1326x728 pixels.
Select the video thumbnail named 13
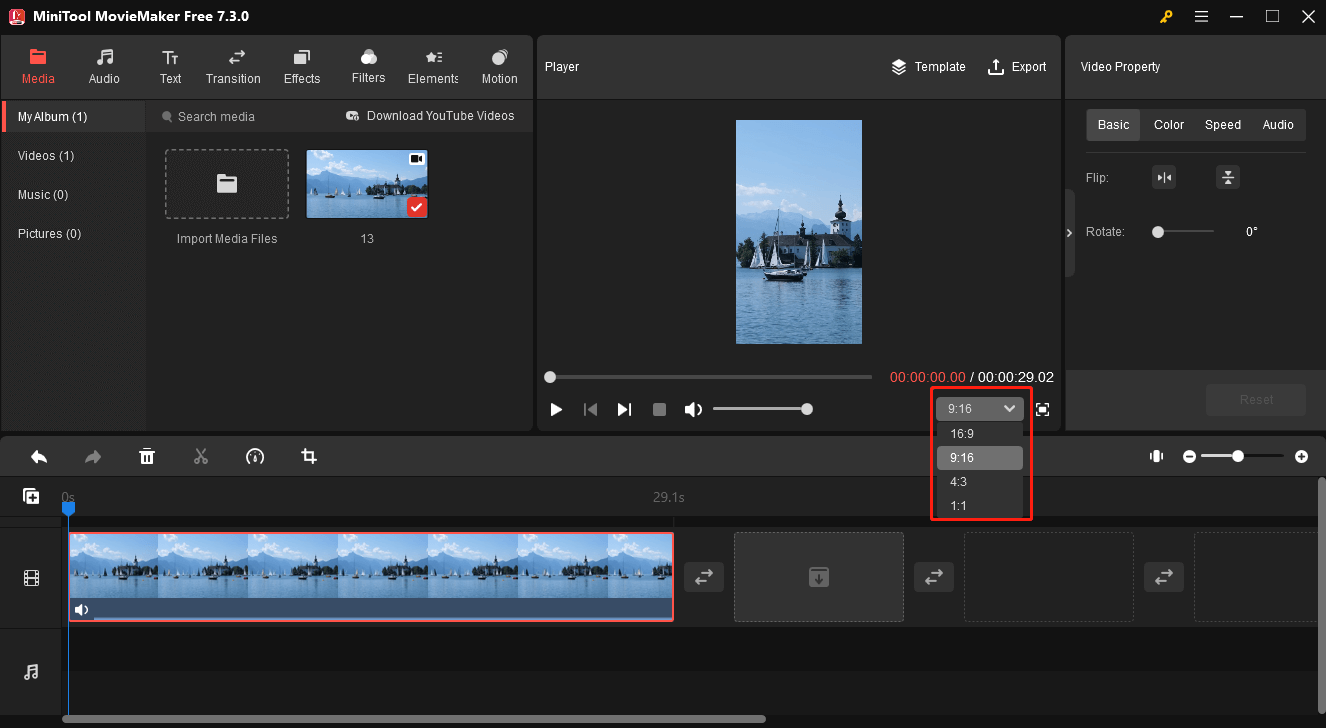coord(367,184)
